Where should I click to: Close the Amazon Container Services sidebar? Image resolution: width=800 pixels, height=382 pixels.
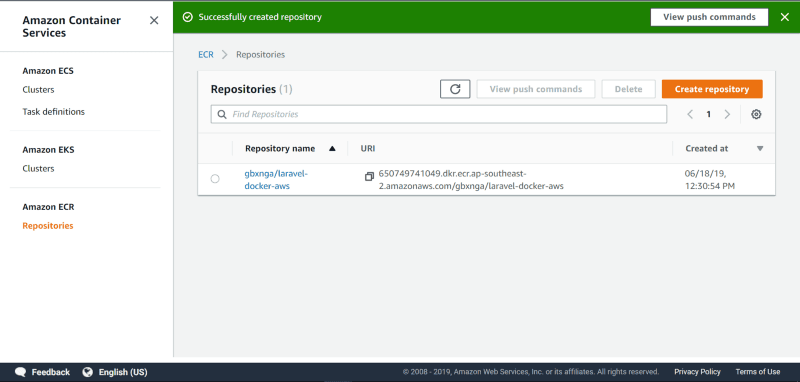(154, 21)
